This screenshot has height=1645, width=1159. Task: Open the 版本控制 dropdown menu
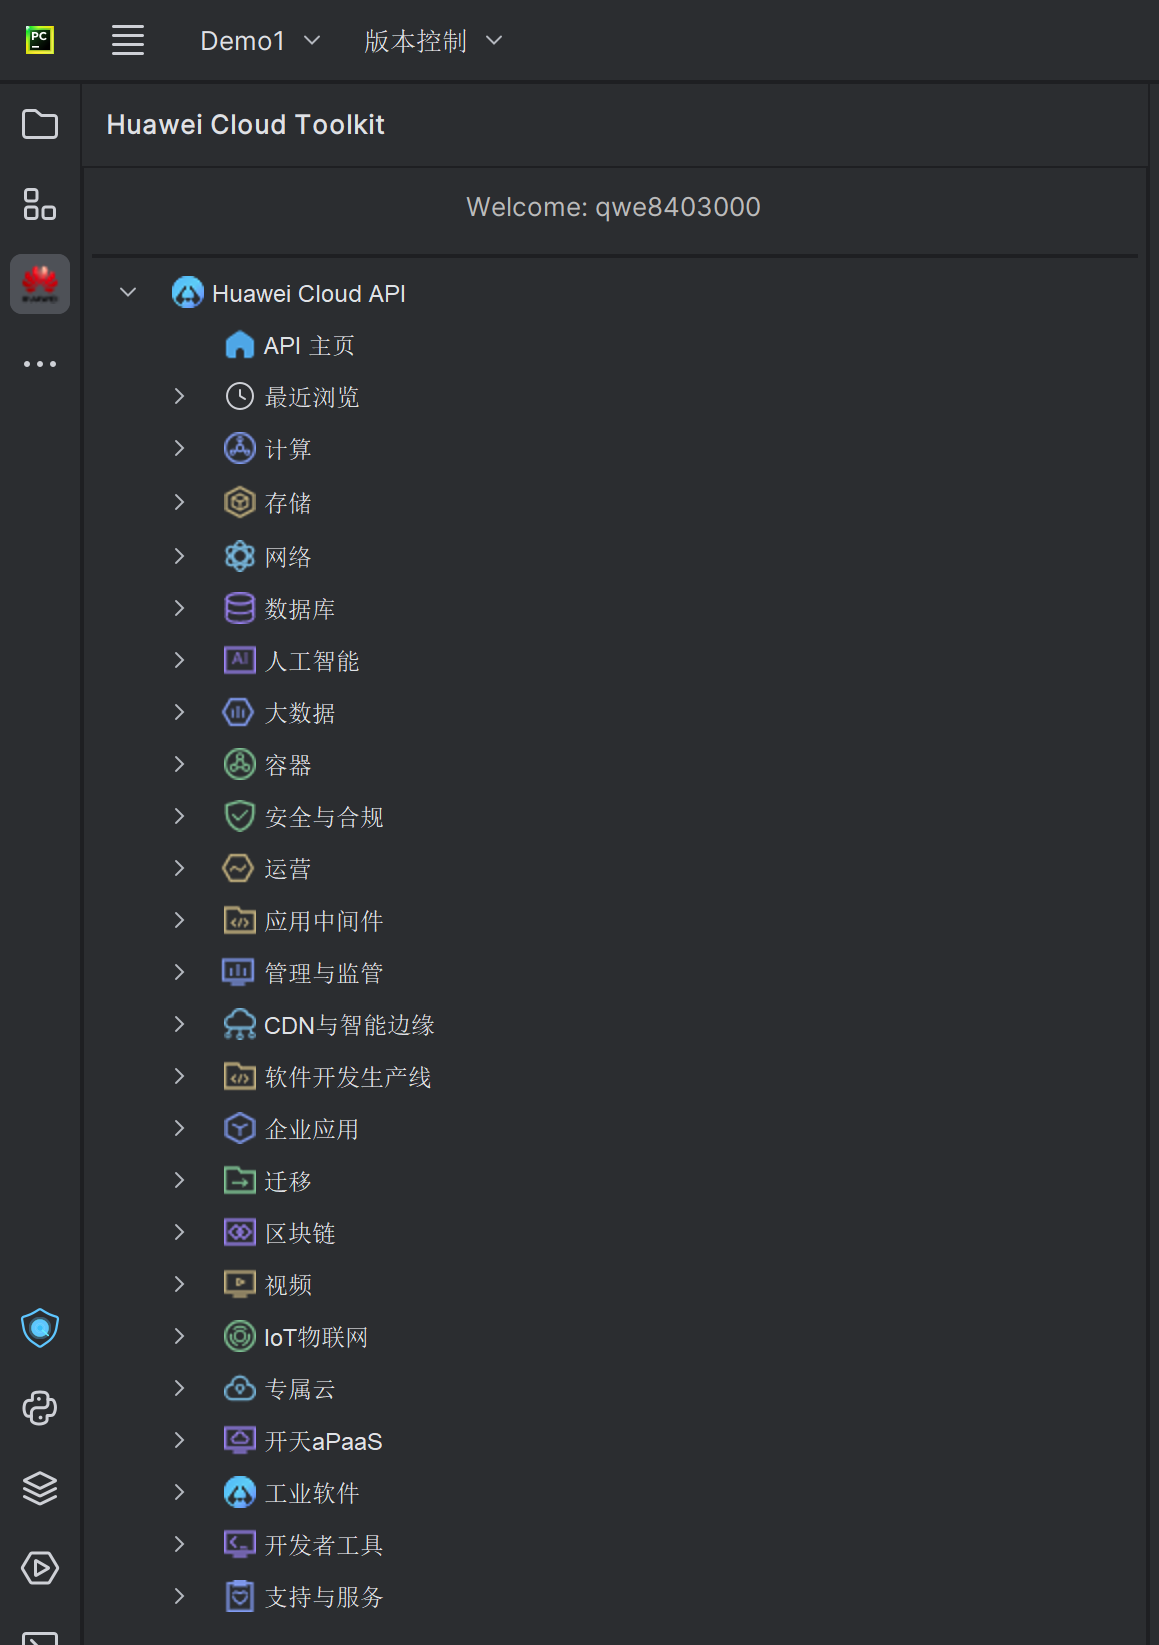point(433,41)
